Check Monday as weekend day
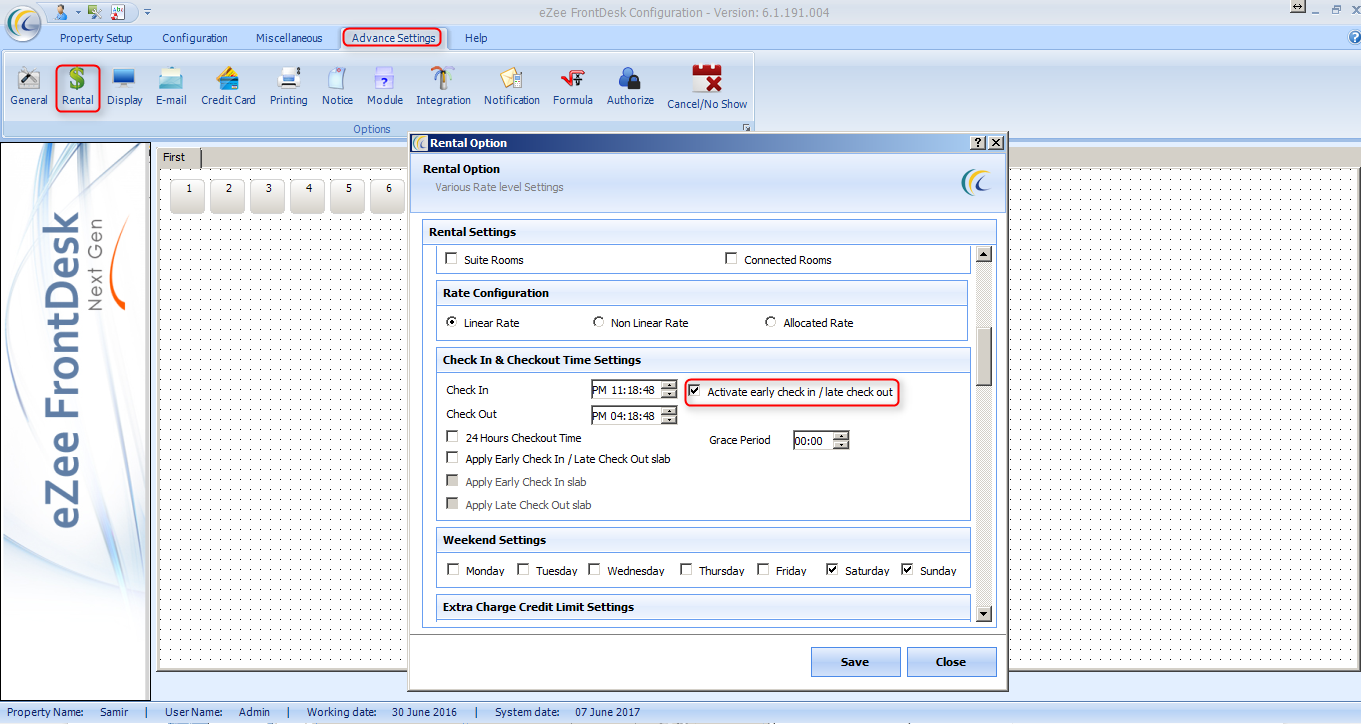The image size is (1361, 724). click(x=453, y=570)
